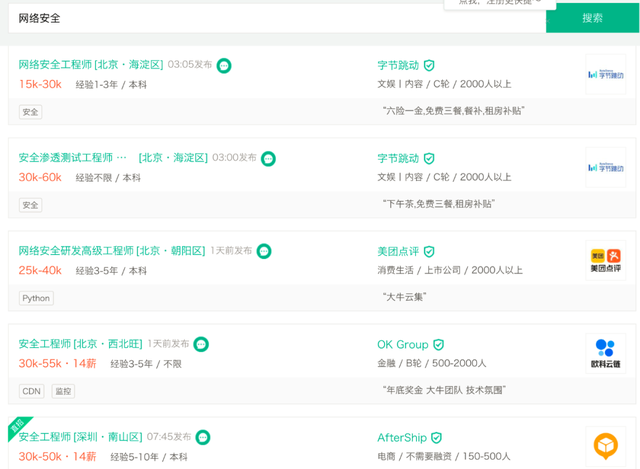The height and width of the screenshot is (469, 640).
Task: Click verified shield beside AfterShip
Action: [437, 438]
